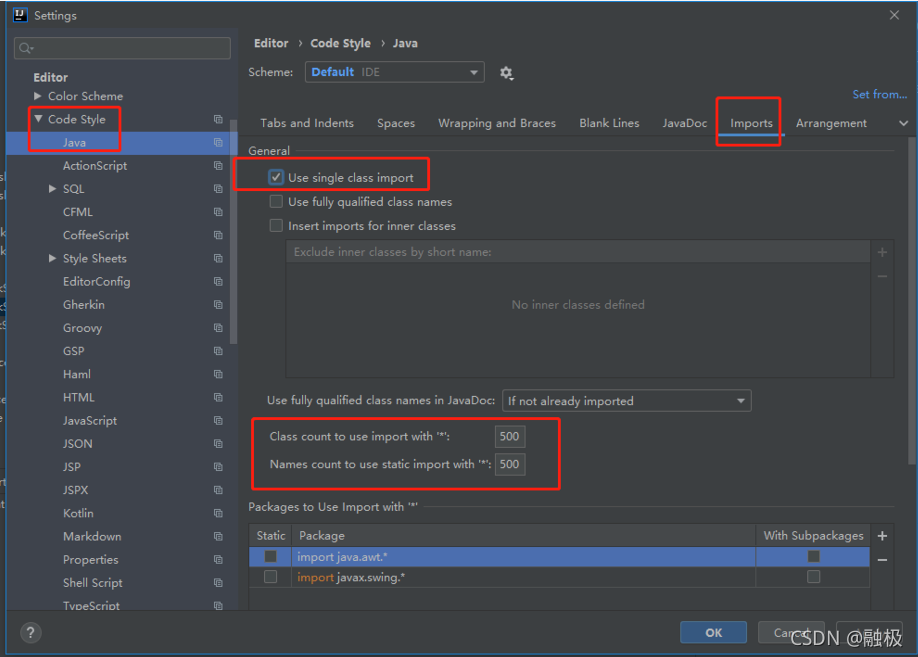
Task: Select Kotlin in the Code Style tree
Action: (x=78, y=514)
